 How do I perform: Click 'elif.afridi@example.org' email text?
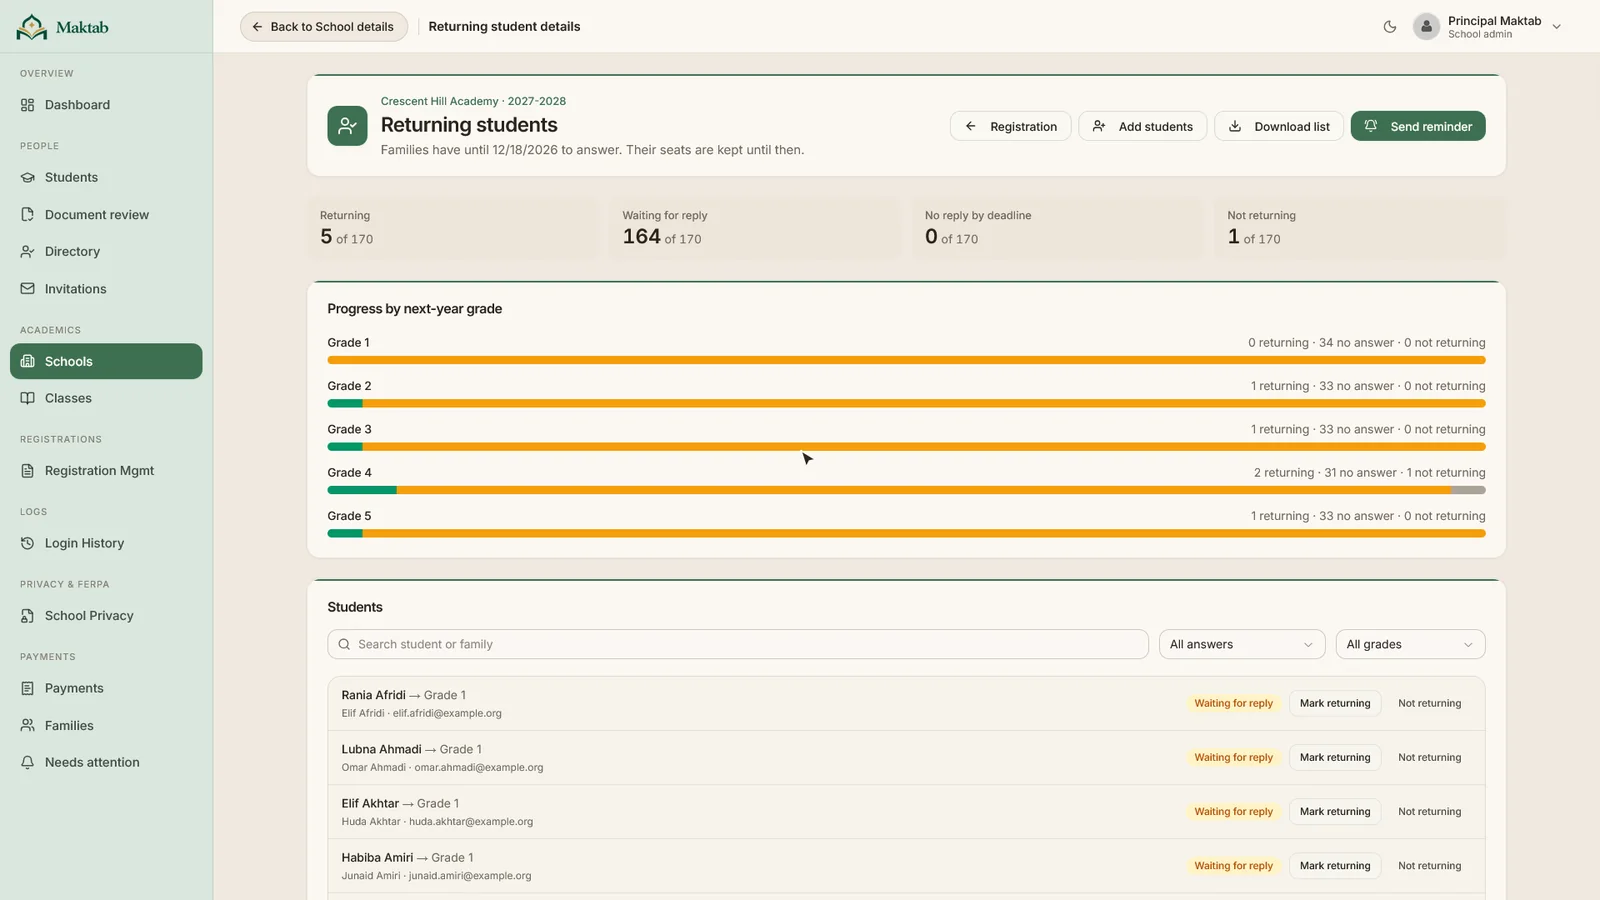[x=447, y=714]
